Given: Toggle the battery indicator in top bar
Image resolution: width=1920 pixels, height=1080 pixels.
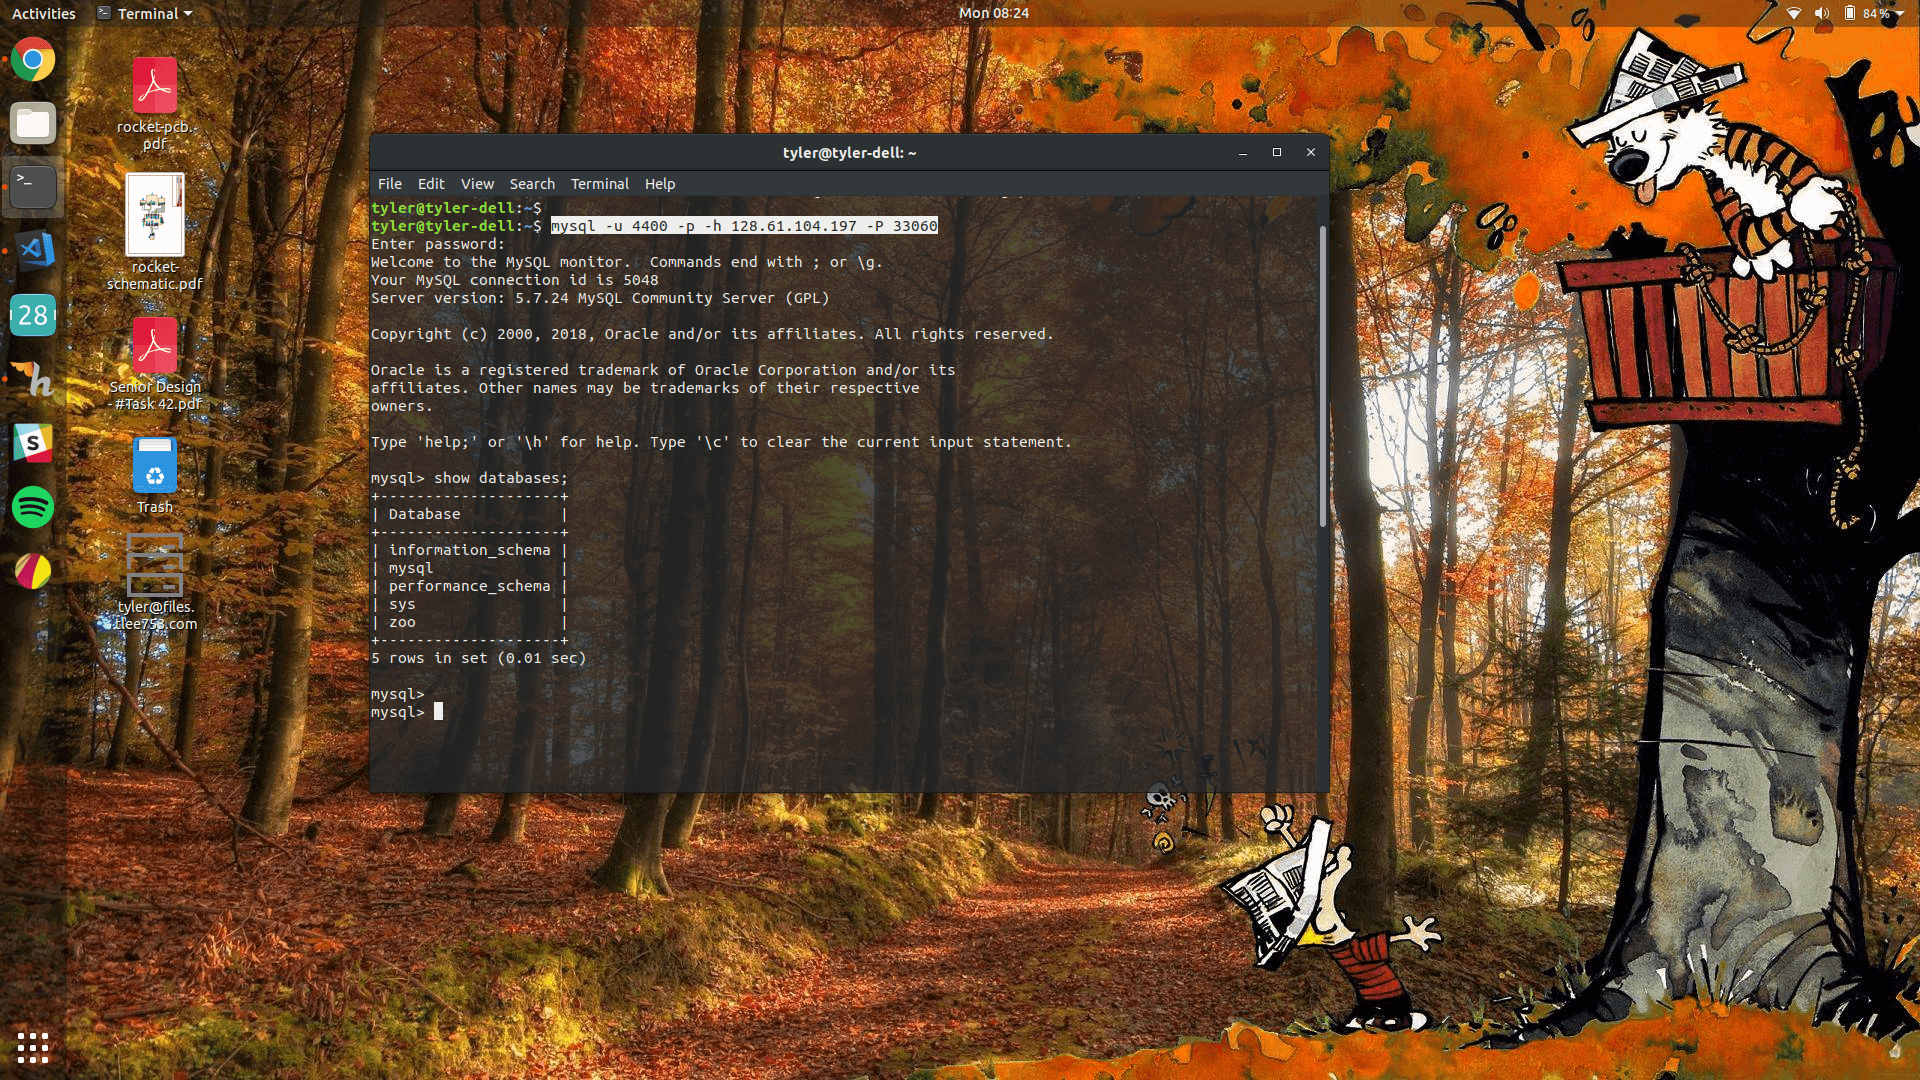Looking at the screenshot, I should coord(1853,13).
